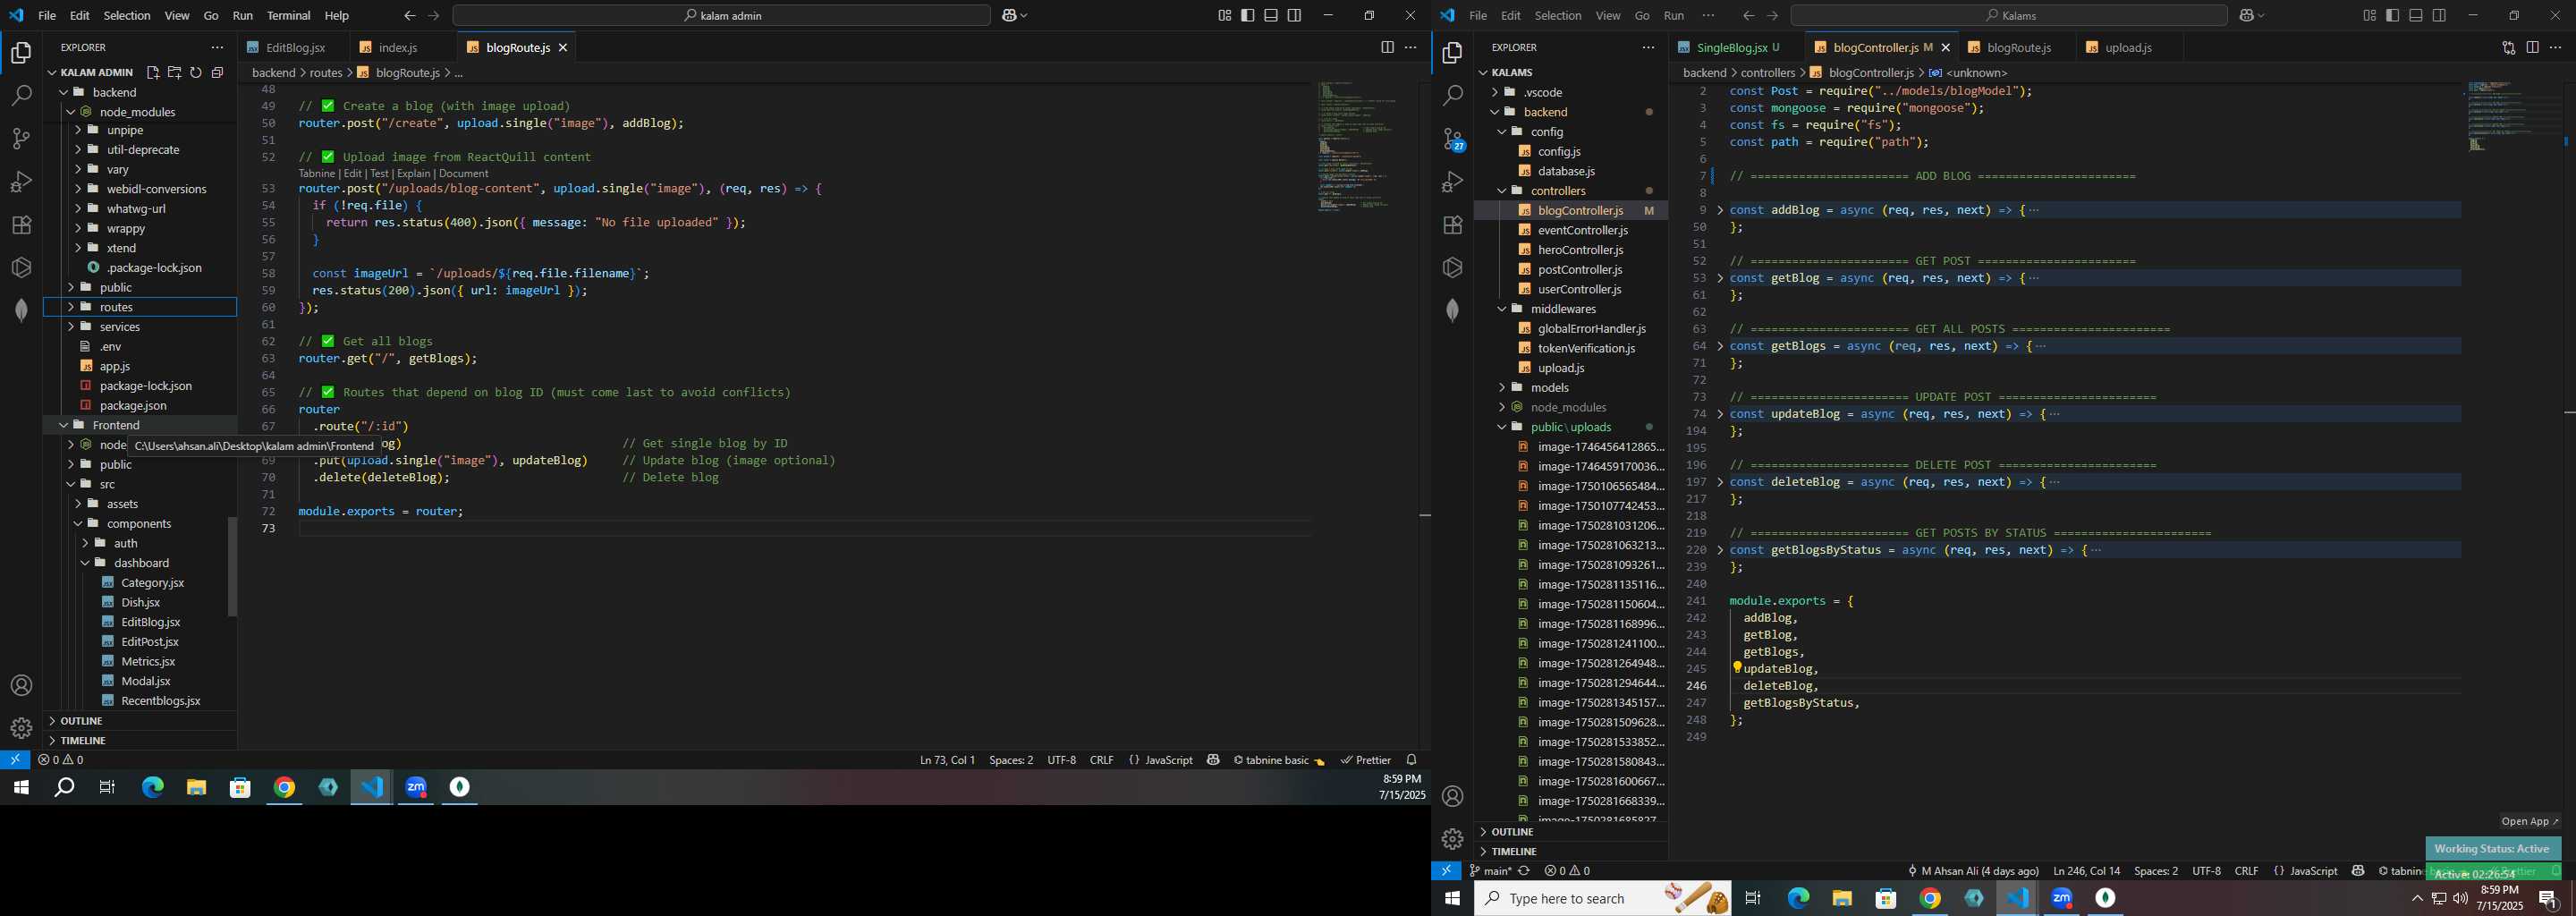Open Extensions view in right Kalams window
Image resolution: width=2576 pixels, height=916 pixels.
coord(1453,225)
